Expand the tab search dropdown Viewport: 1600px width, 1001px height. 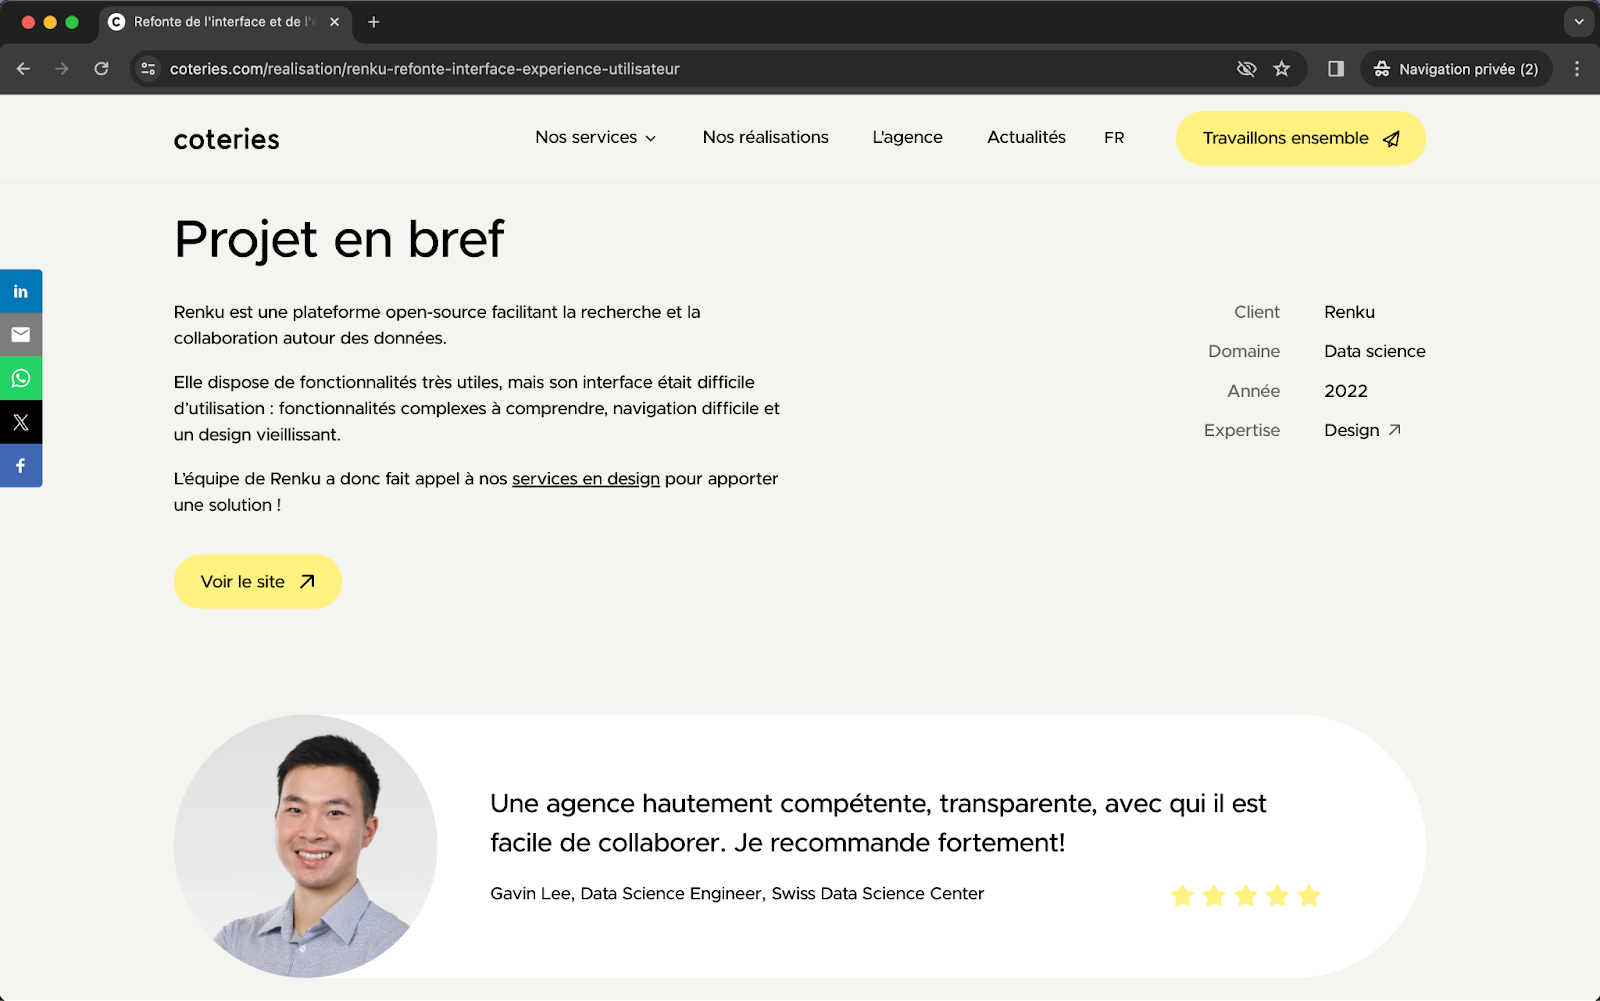click(1579, 22)
